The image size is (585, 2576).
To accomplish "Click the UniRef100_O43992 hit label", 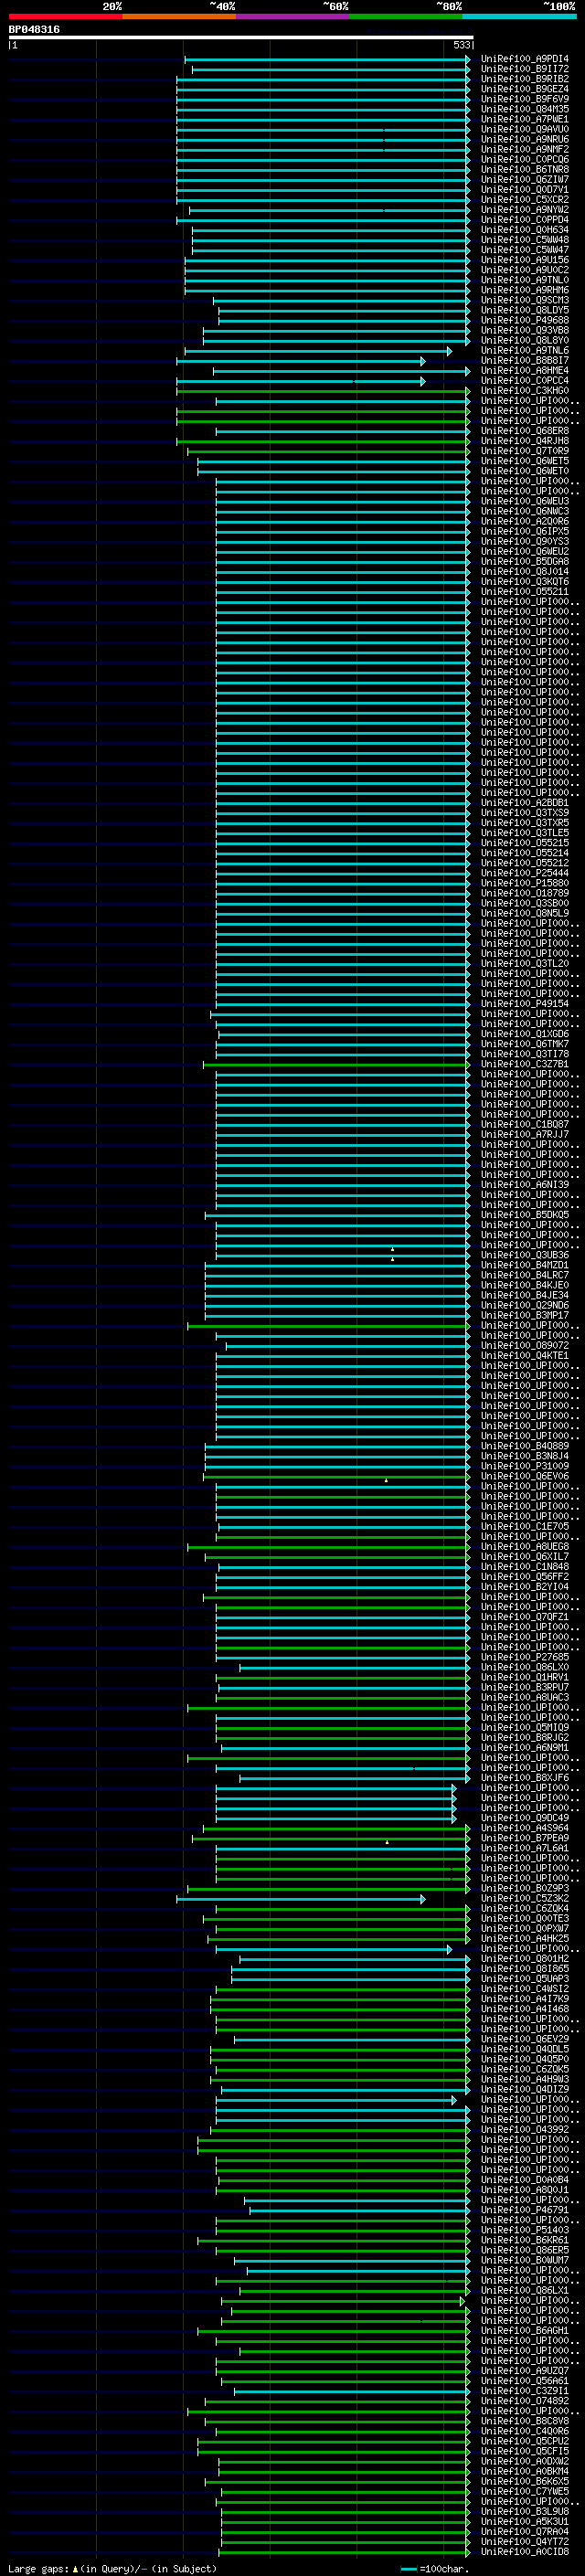I will pyautogui.click(x=524, y=2129).
